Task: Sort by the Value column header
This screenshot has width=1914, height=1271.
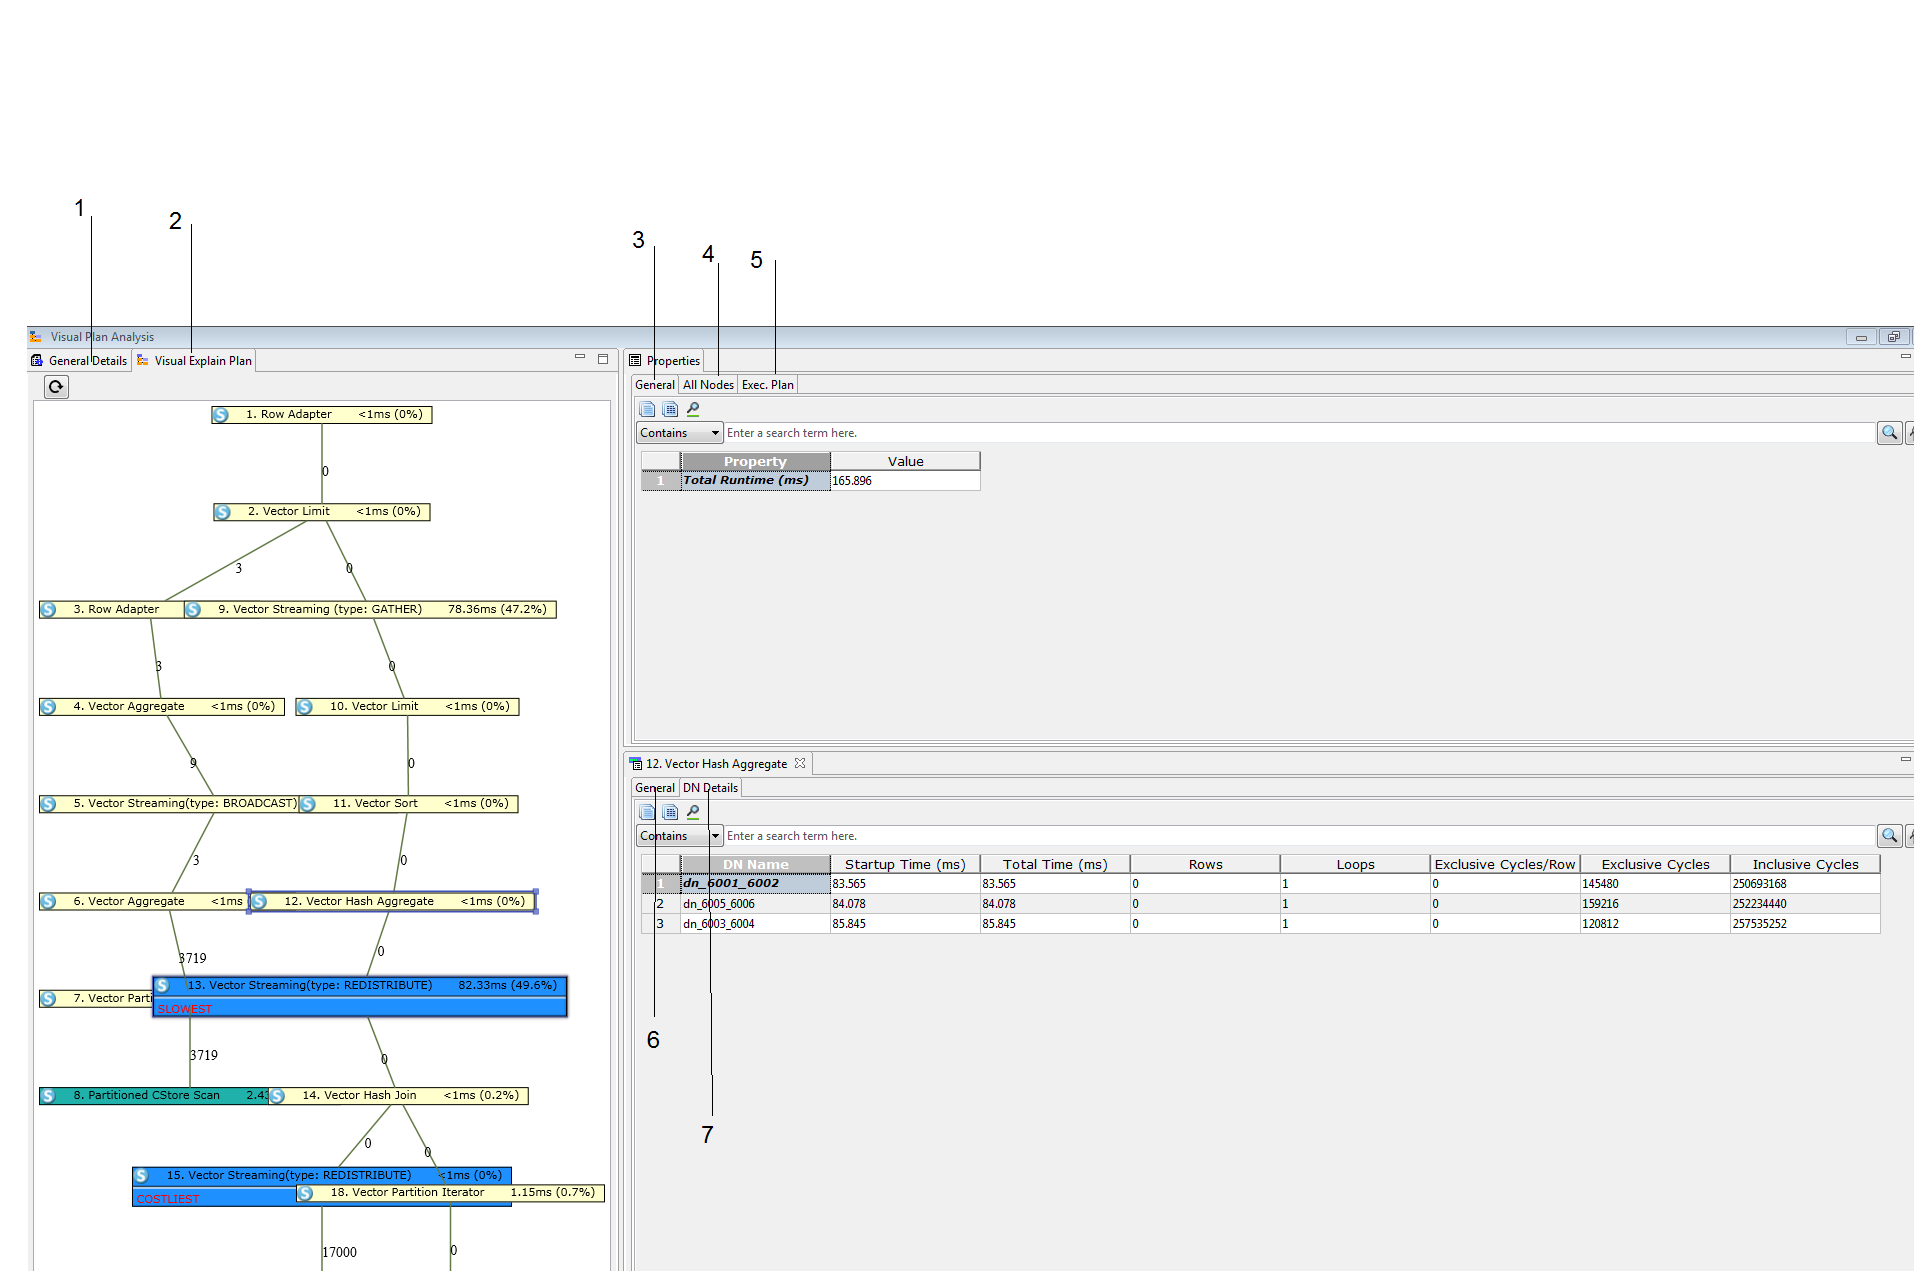Action: [905, 461]
